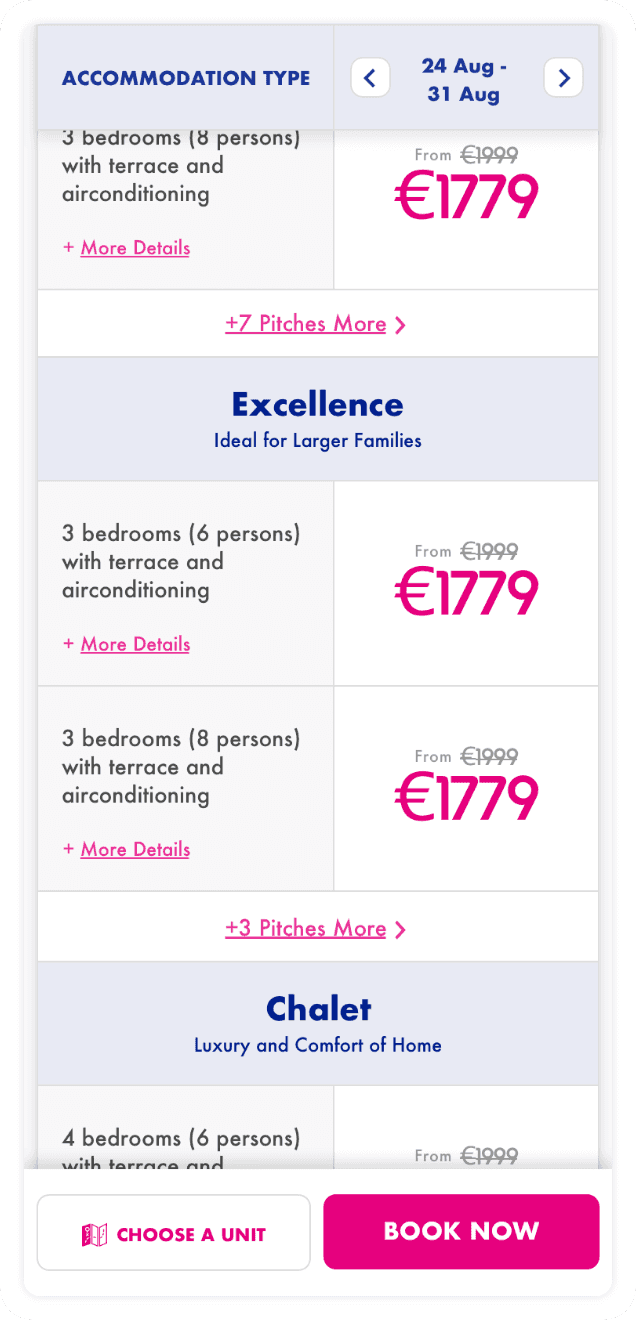Open More Details for Excellence 8 persons
The height and width of the screenshot is (1320, 636).
(135, 849)
